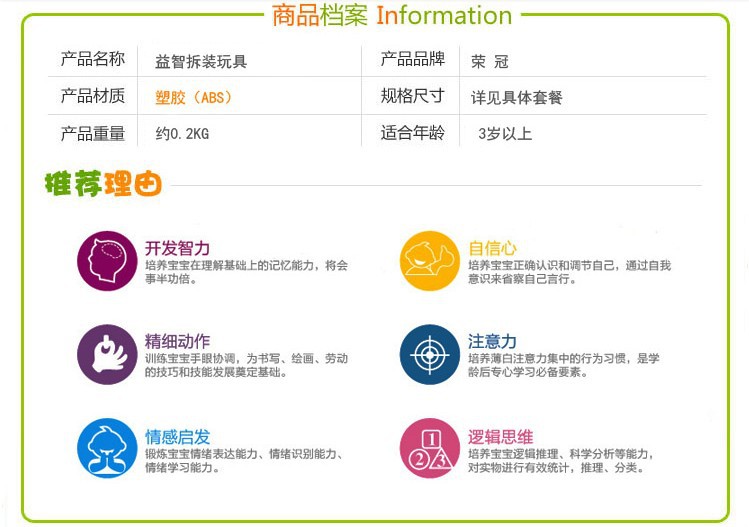Image resolution: width=749 pixels, height=527 pixels.
Task: Click the description starting 培养宝宝逻辑推理
Action: coord(561,461)
